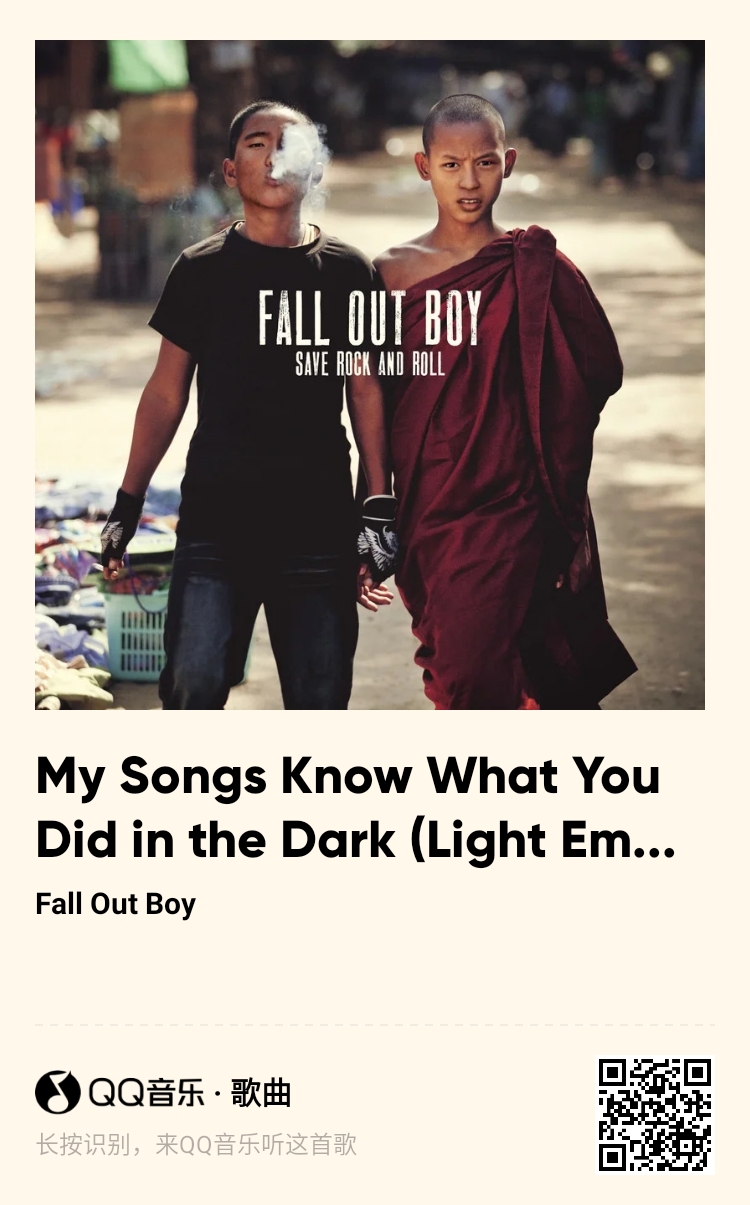The image size is (750, 1205).
Task: Click the QQ Music logo icon
Action: click(x=57, y=1092)
